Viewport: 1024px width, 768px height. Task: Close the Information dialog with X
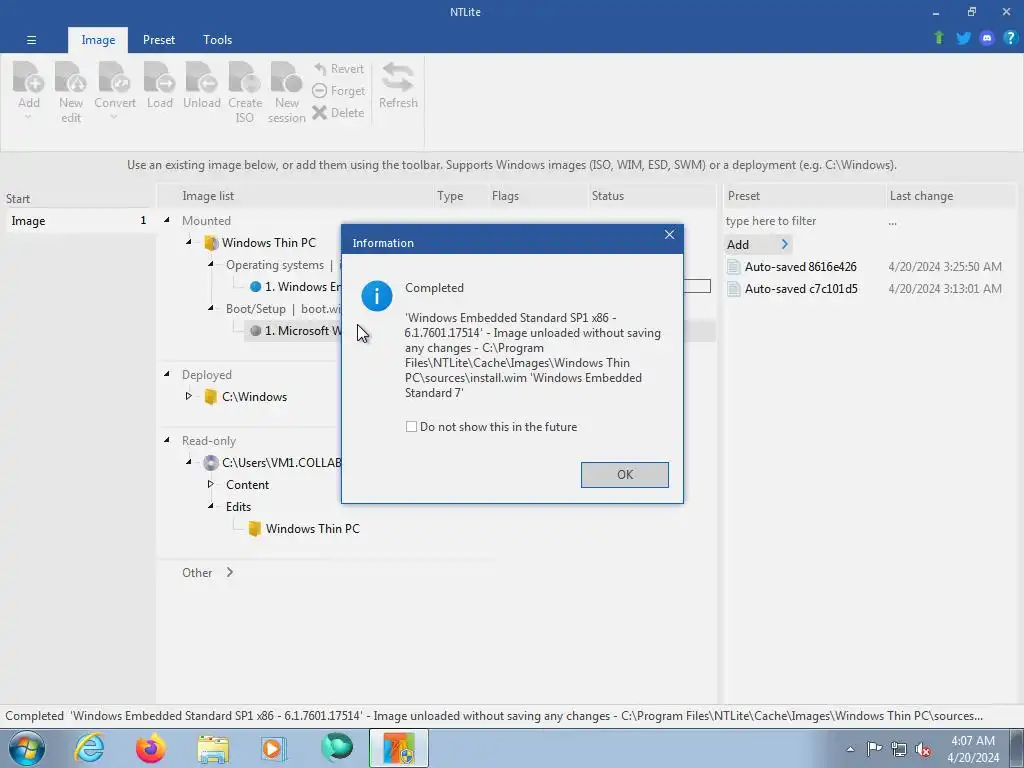(x=669, y=234)
